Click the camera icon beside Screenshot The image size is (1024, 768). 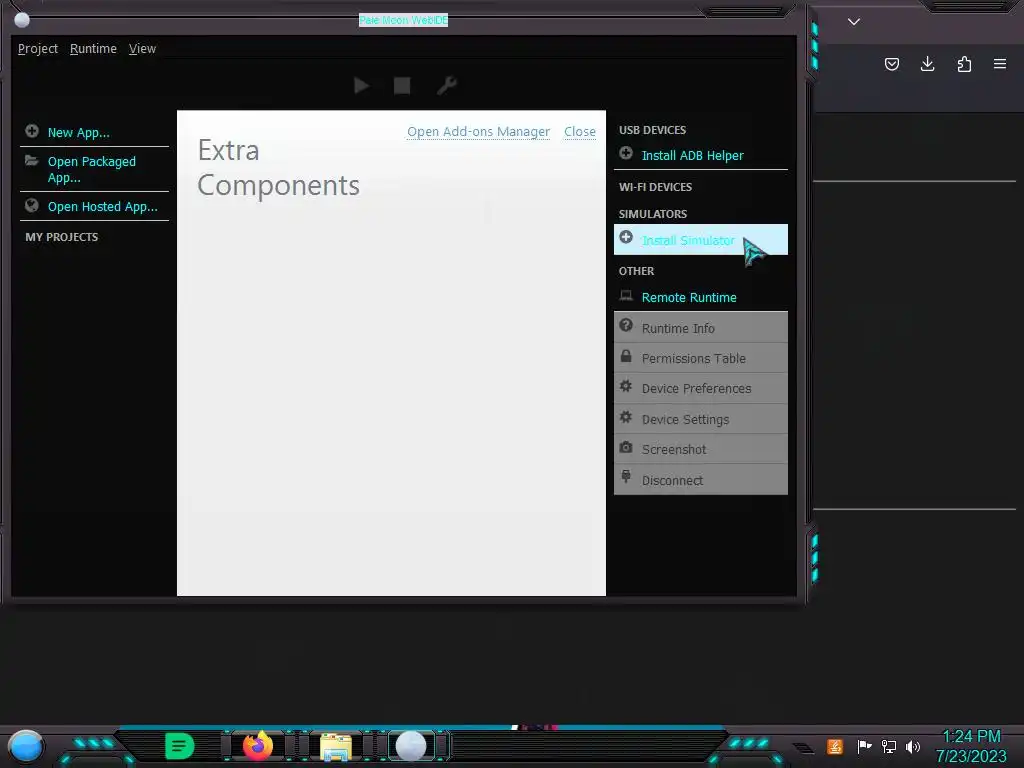[x=626, y=447]
